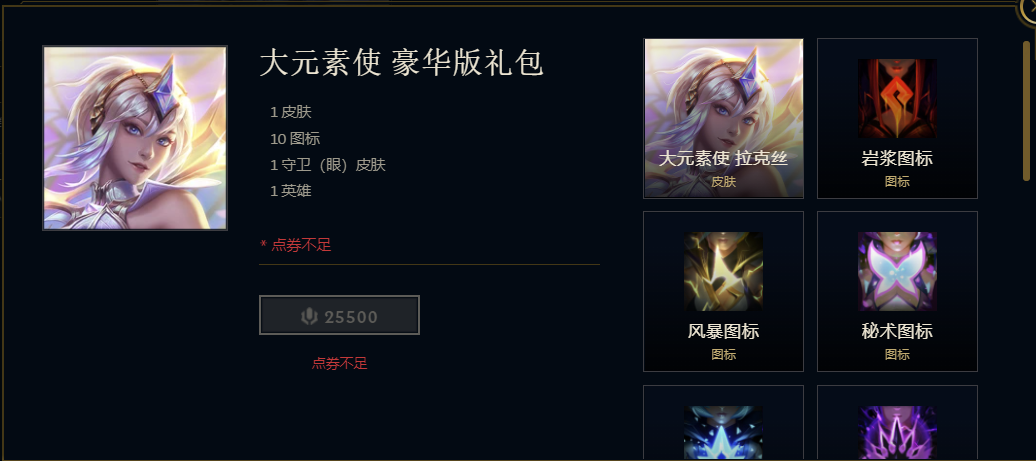Click the RP coin icon beside 25500
The width and height of the screenshot is (1036, 461).
coord(310,317)
